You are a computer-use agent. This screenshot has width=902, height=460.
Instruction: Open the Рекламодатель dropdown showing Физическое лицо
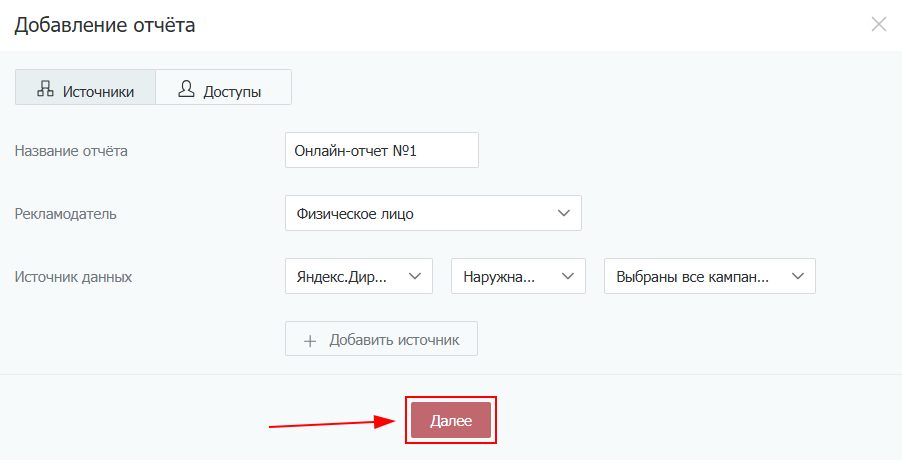432,213
